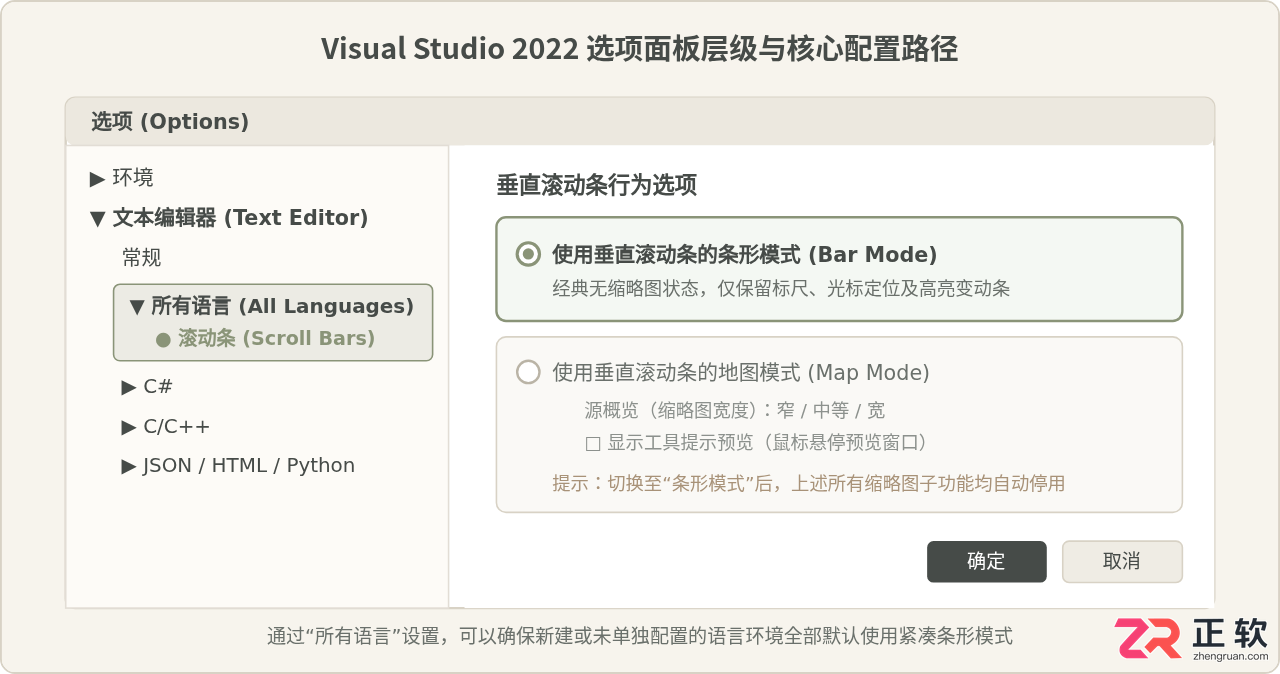The image size is (1280, 674).
Task: Expand the JSON / HTML / Python node arrow
Action: pyautogui.click(x=129, y=466)
